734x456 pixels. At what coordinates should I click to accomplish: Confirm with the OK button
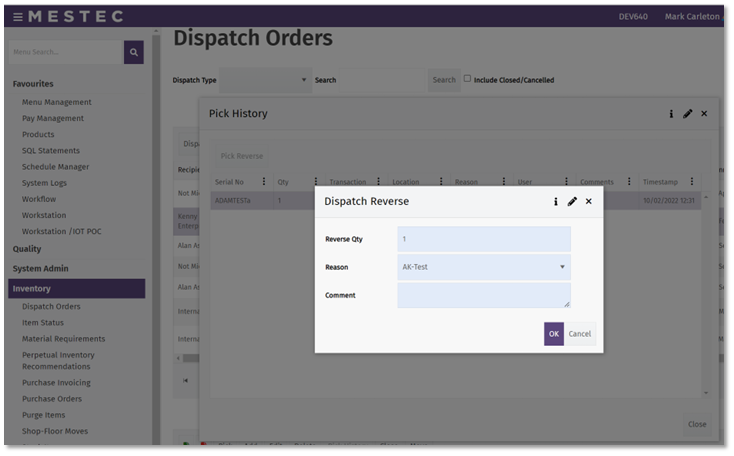(554, 334)
